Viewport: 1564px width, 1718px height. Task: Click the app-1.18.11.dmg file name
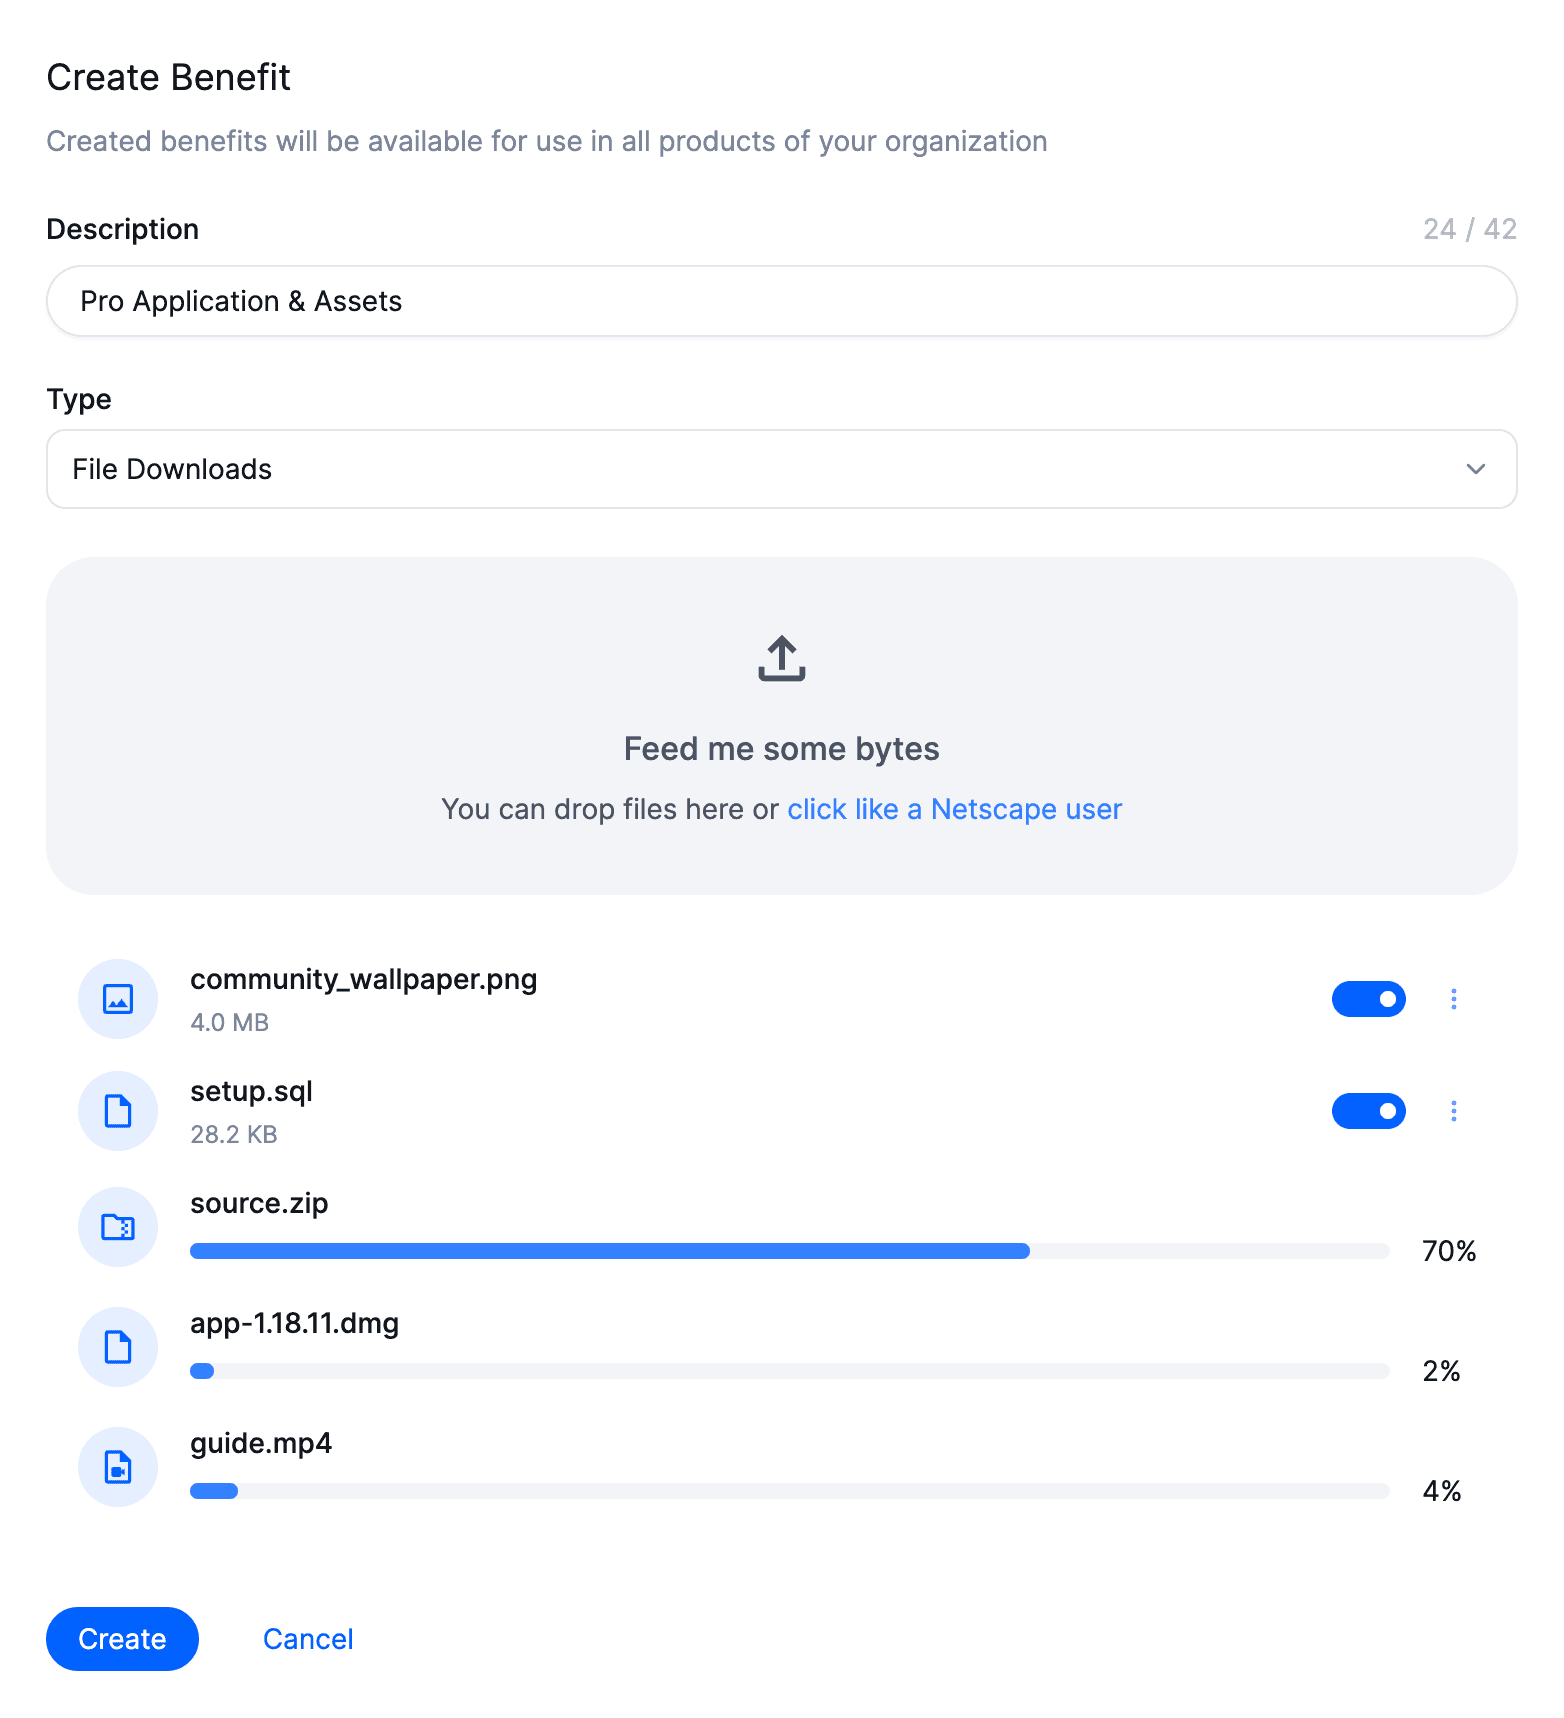pos(294,1323)
